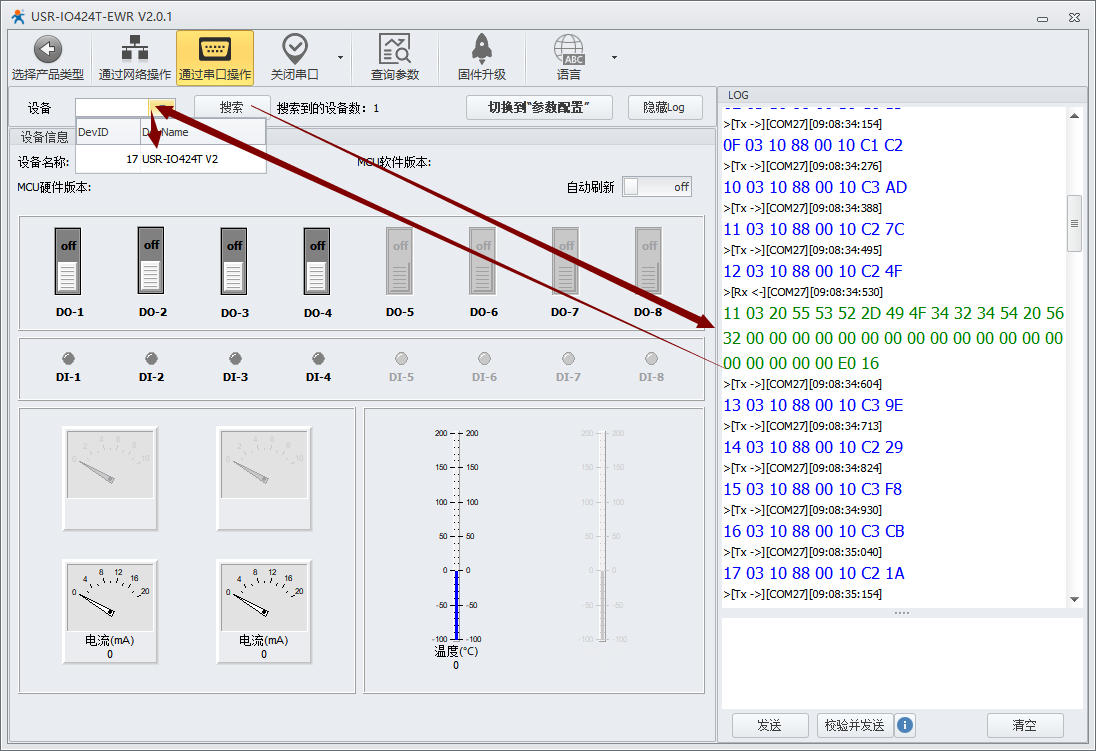The width and height of the screenshot is (1096, 751).
Task: Toggle the disabled DO-8 switch
Action: pyautogui.click(x=649, y=262)
